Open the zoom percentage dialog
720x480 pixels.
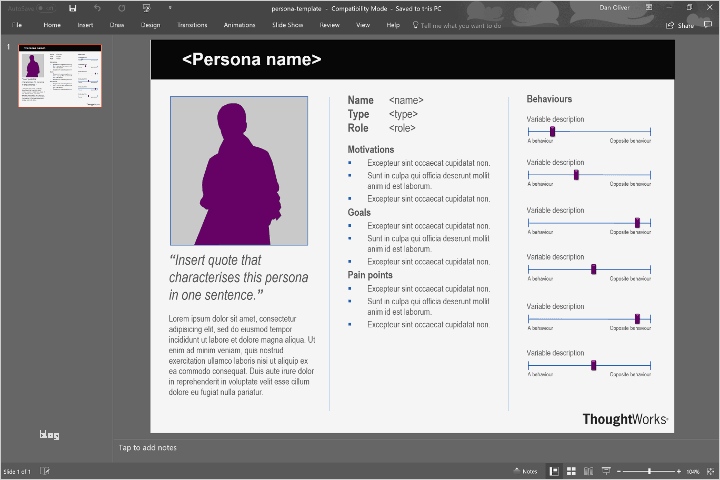(x=693, y=471)
